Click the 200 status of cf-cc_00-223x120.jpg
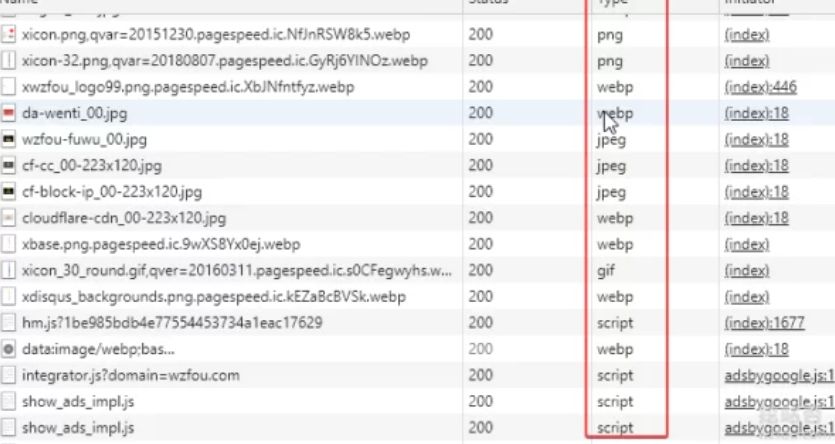Viewport: 835px width, 444px height. 480,166
